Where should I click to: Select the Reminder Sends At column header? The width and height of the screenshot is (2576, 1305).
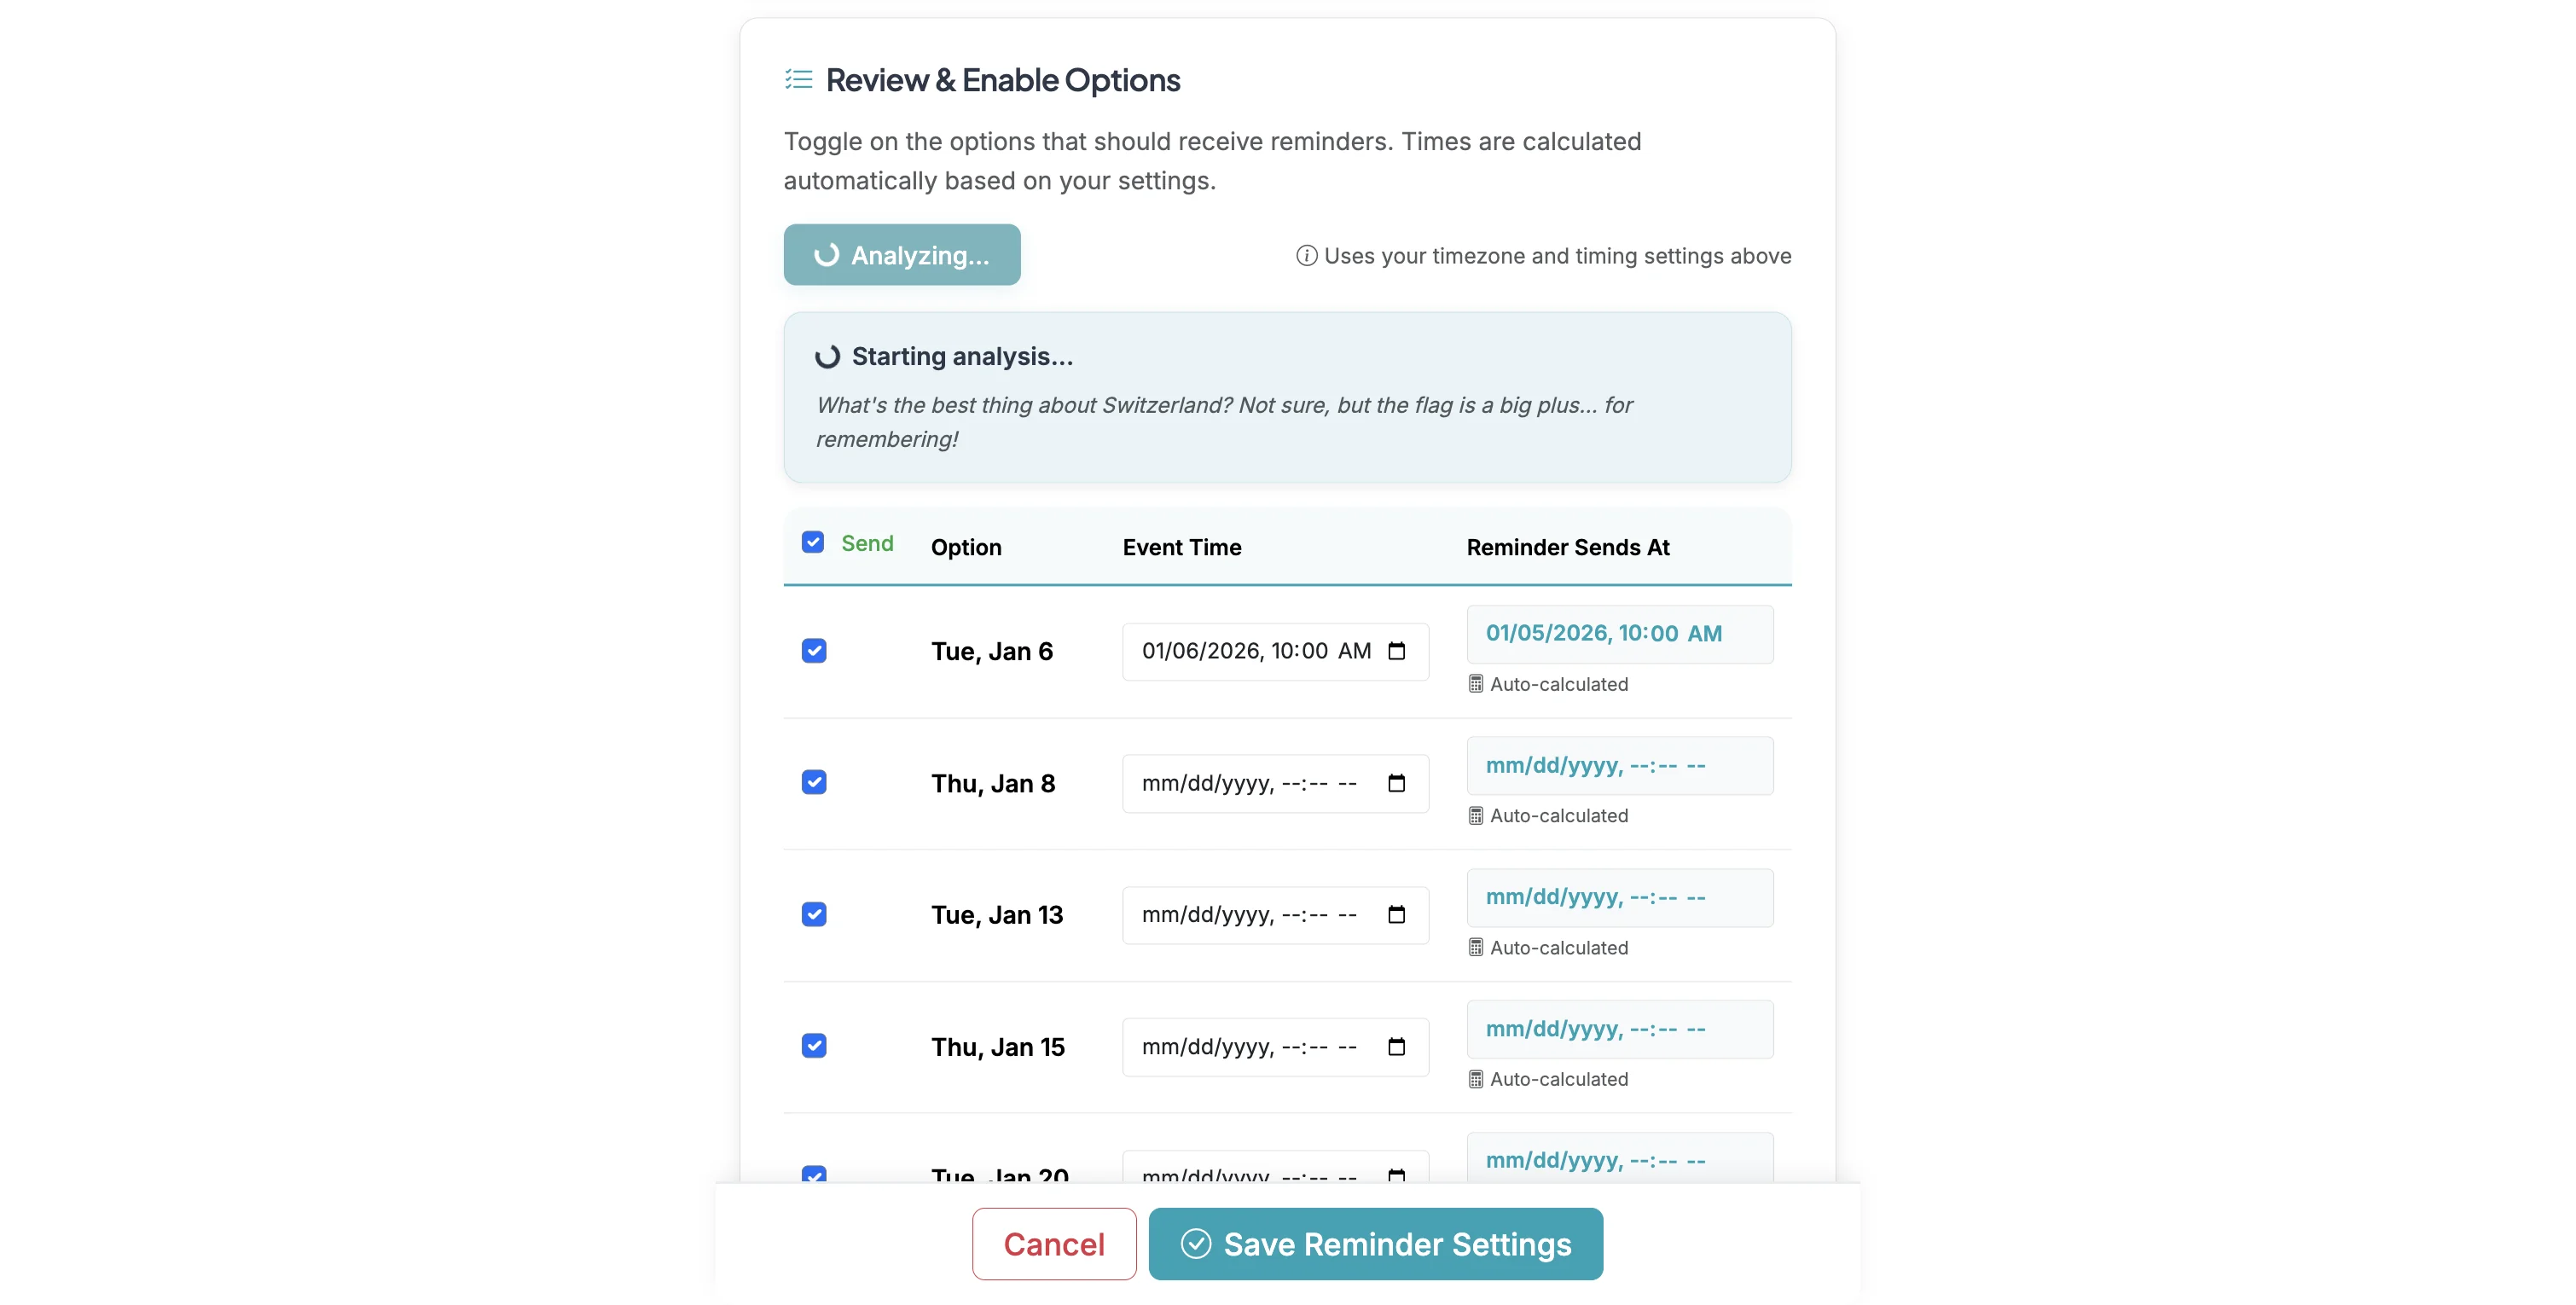[x=1566, y=547]
